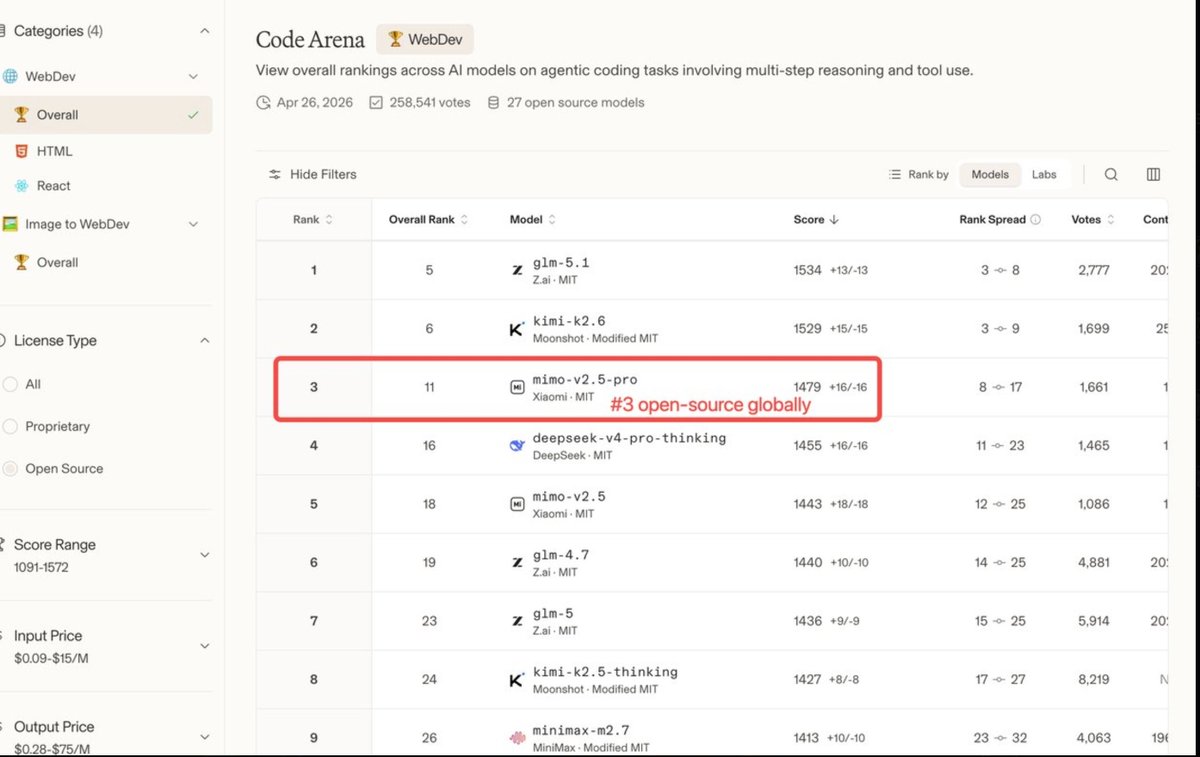Open the kimi-k2.5-thinking model link
The height and width of the screenshot is (757, 1200).
click(605, 672)
